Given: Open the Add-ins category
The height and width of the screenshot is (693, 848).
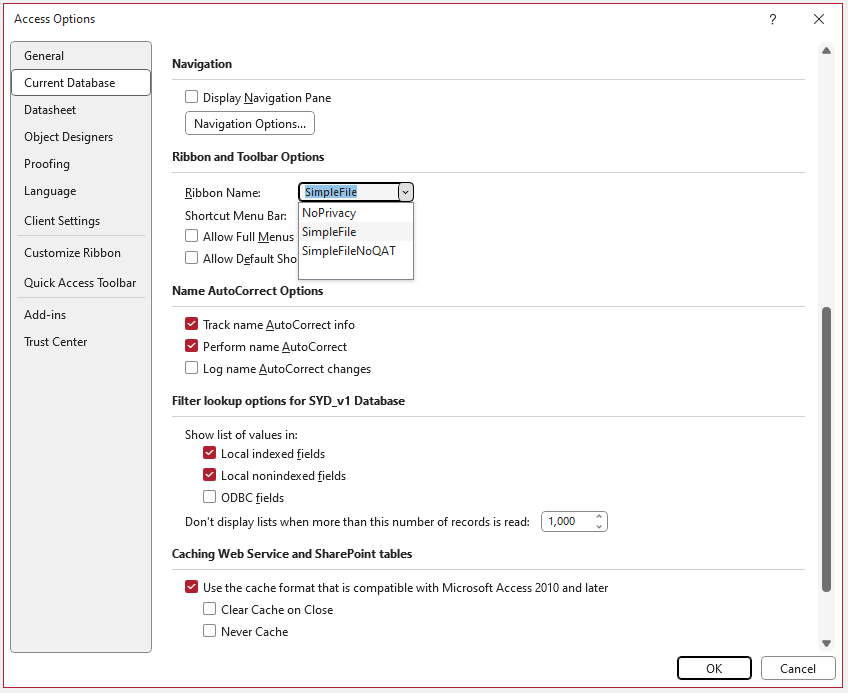Looking at the screenshot, I should (81, 315).
